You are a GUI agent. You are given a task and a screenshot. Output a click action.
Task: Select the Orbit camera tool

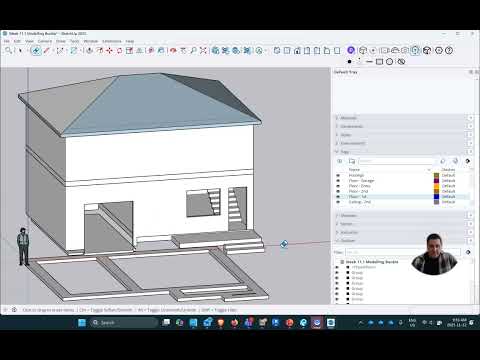[173, 50]
